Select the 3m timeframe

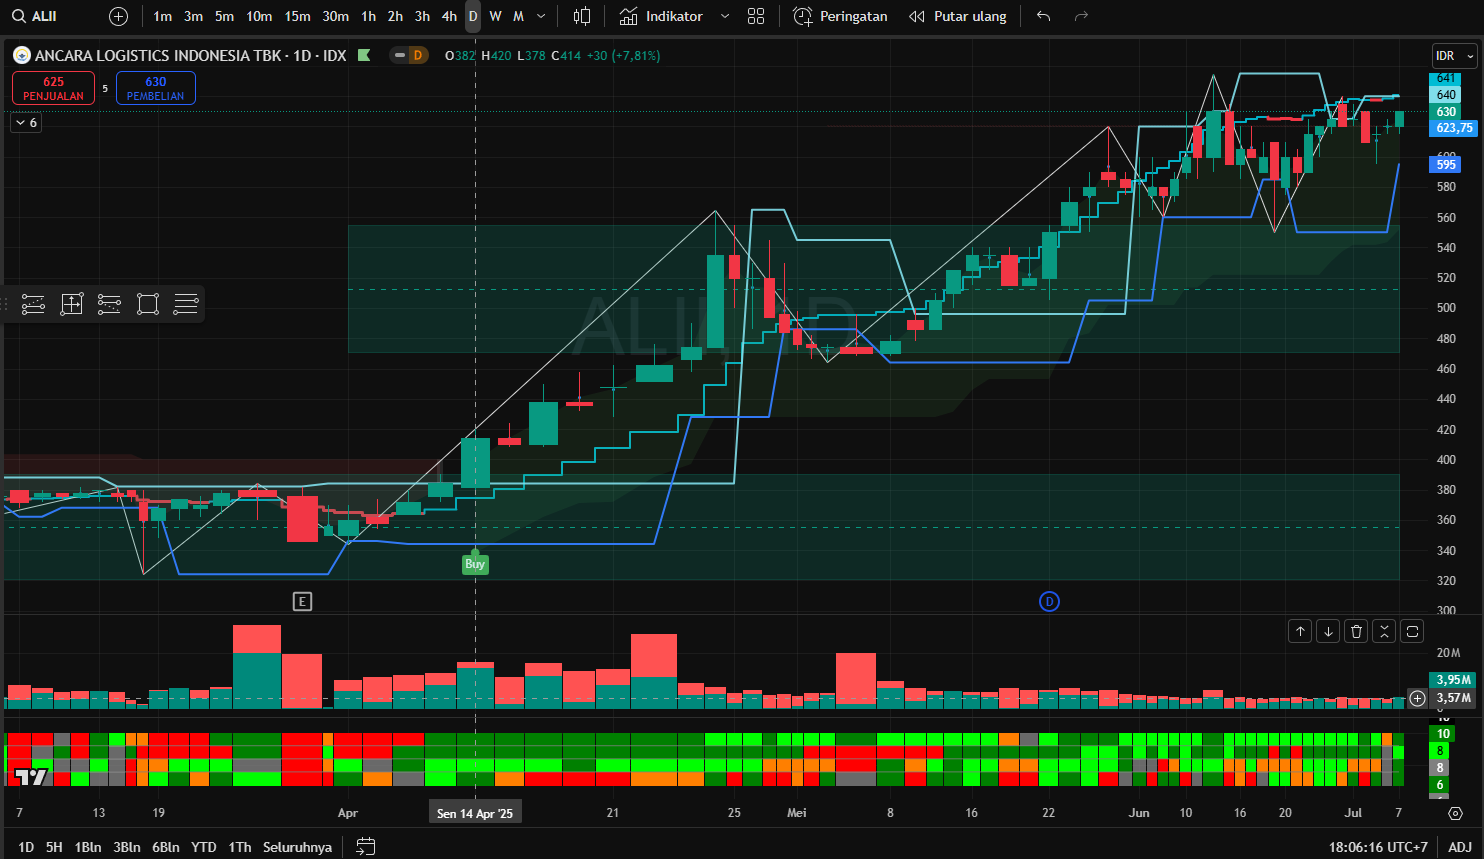coord(193,16)
